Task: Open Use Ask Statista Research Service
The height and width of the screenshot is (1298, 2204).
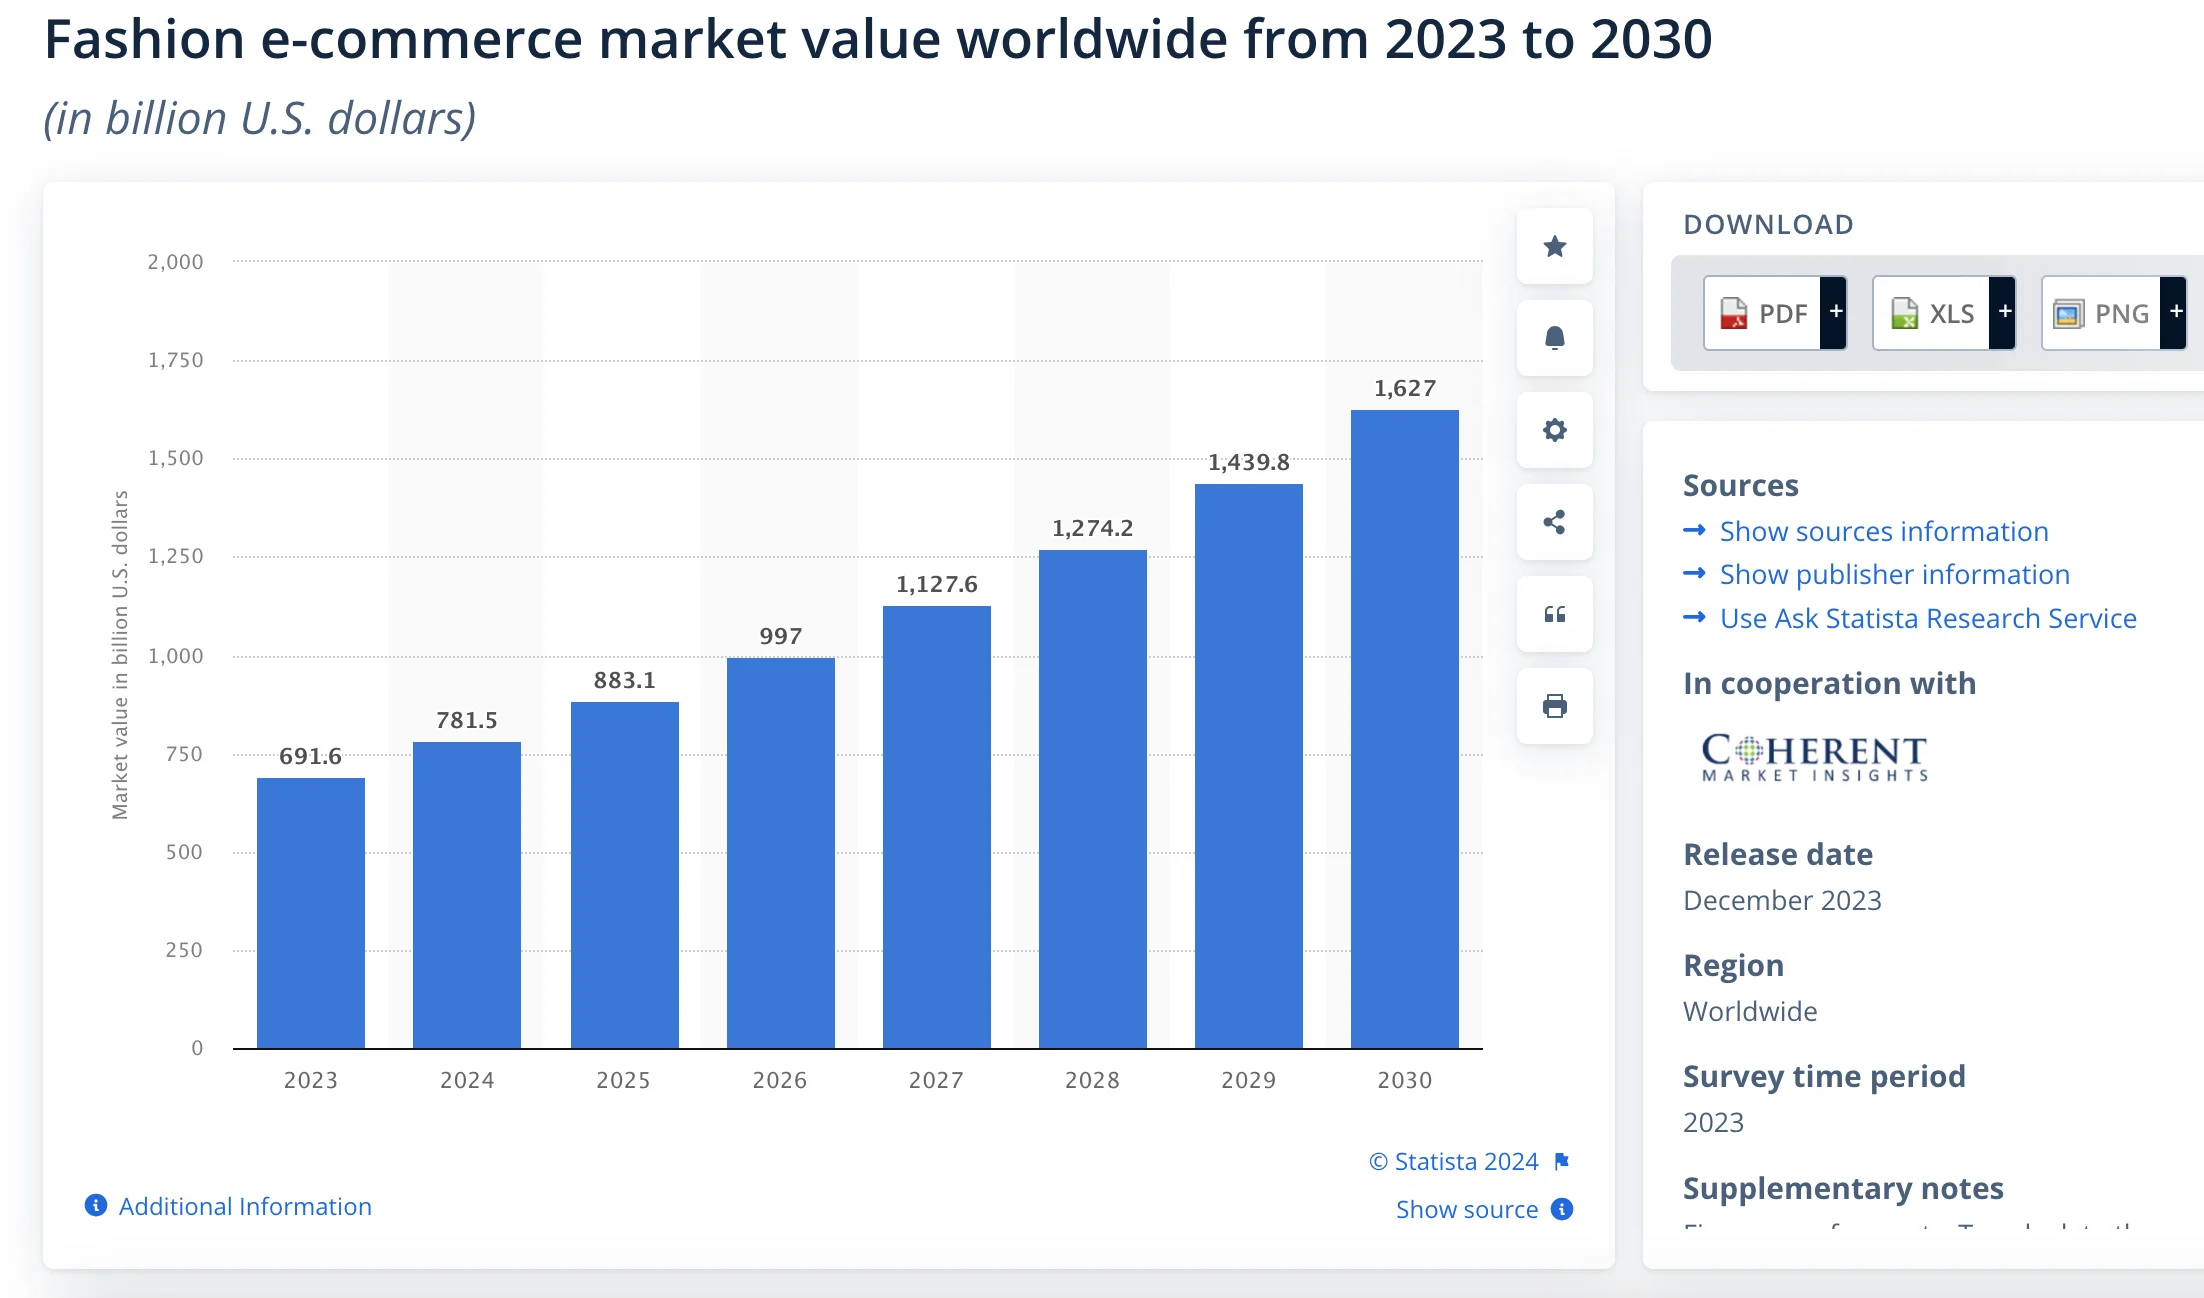Action: pyautogui.click(x=1927, y=618)
